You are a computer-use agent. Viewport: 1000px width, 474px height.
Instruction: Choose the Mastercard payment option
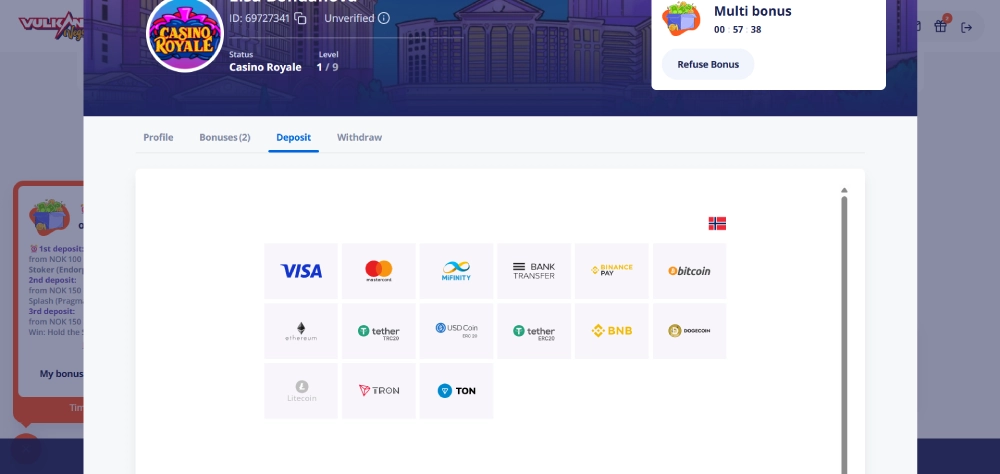pos(379,271)
